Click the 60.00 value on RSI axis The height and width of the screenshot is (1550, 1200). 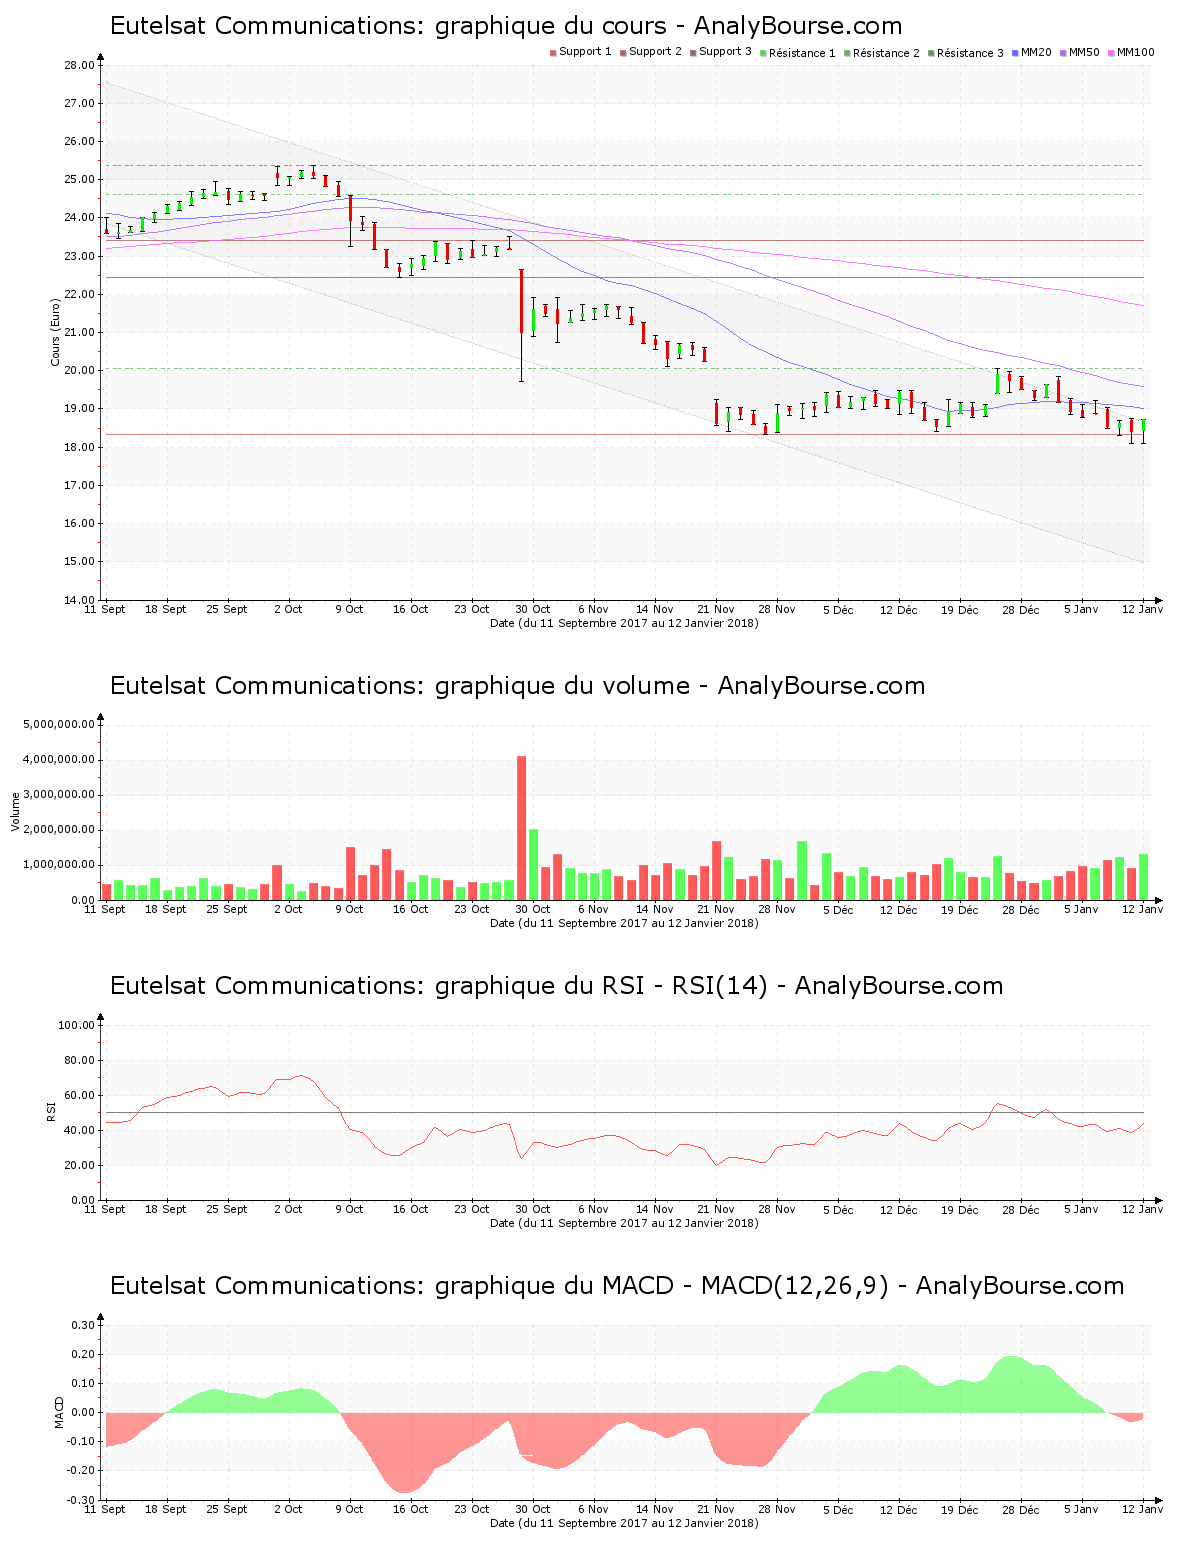pos(79,1095)
